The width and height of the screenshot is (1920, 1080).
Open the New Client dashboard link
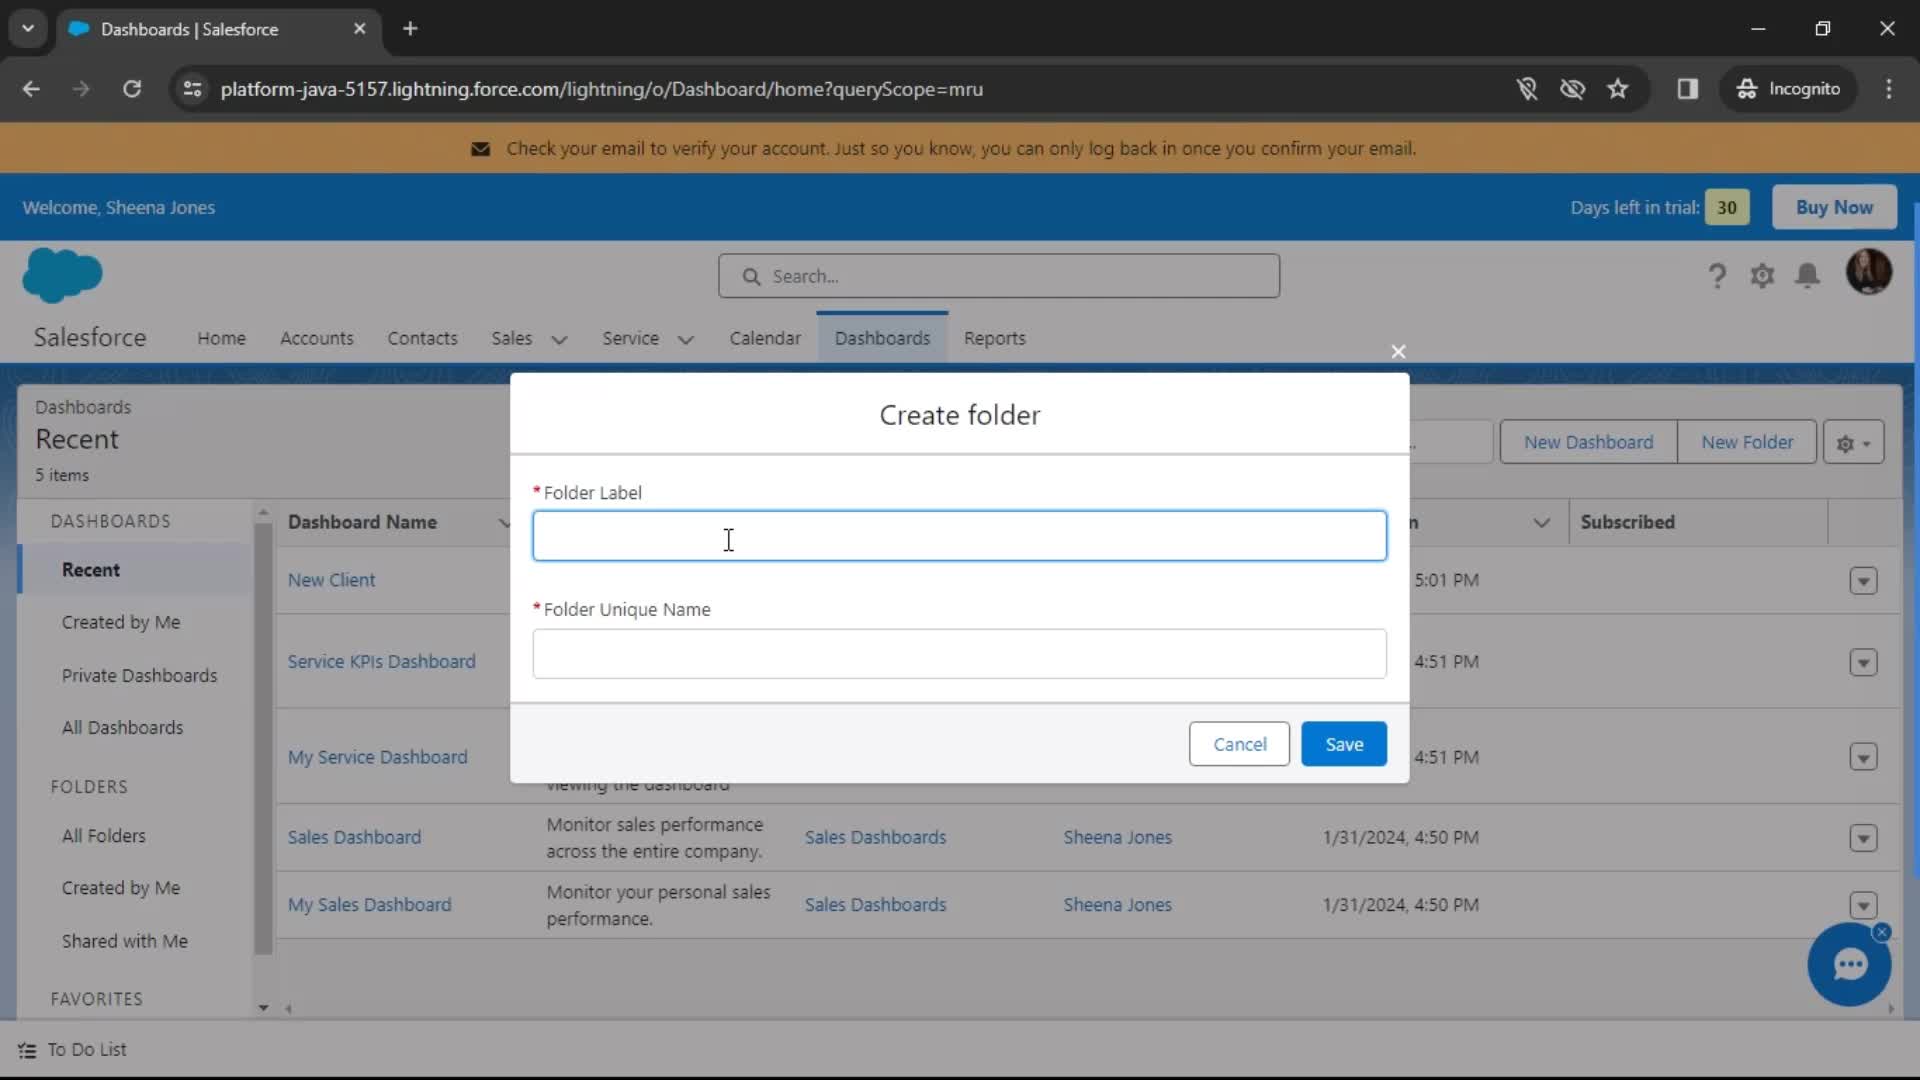(331, 580)
